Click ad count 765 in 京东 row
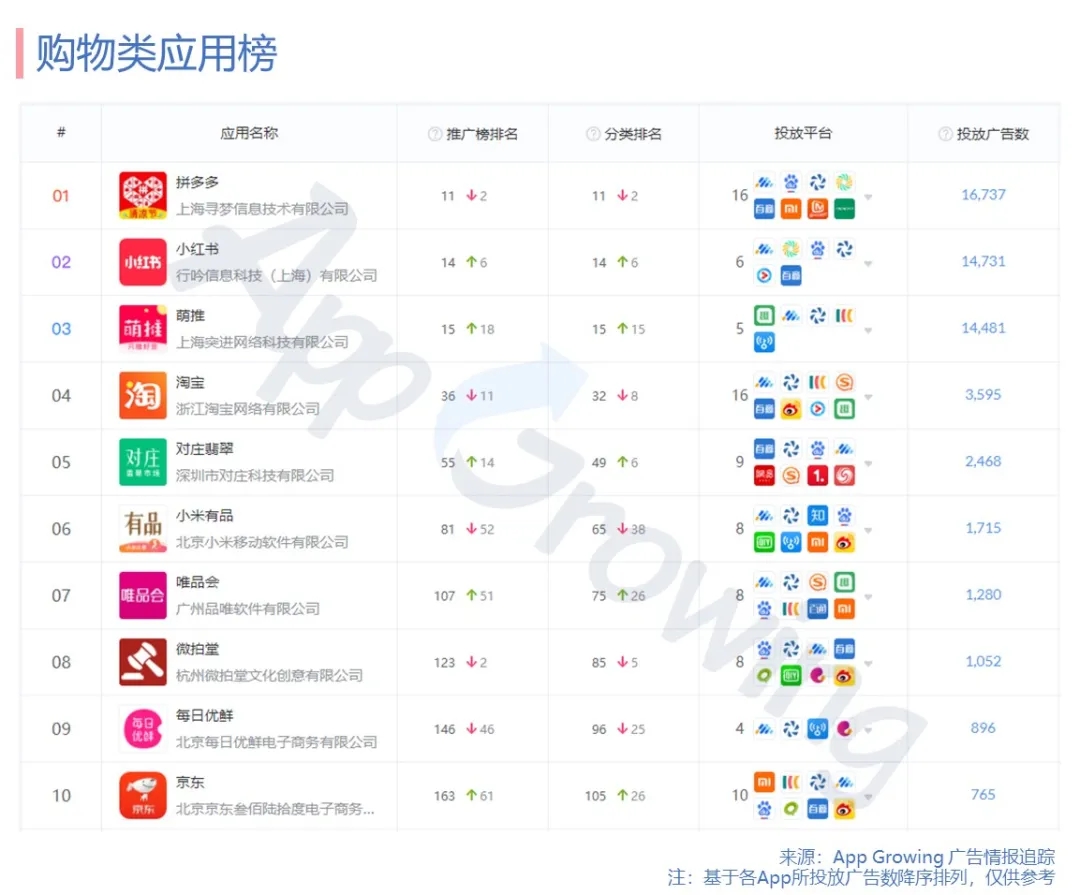Viewport: 1080px width, 895px height. 983,794
